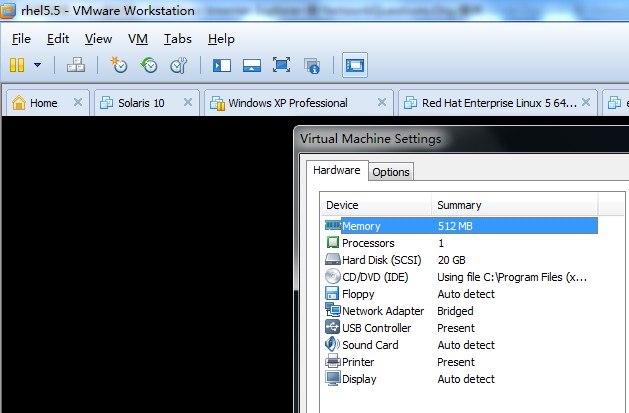The image size is (629, 413).
Task: Toggle the sidebar library view icon
Action: [222, 65]
